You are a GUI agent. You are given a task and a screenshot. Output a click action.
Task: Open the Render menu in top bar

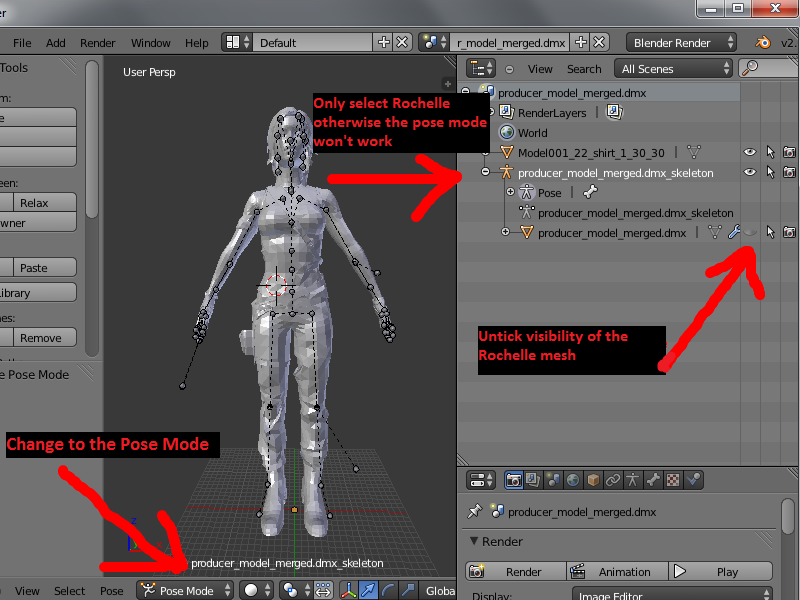point(97,43)
